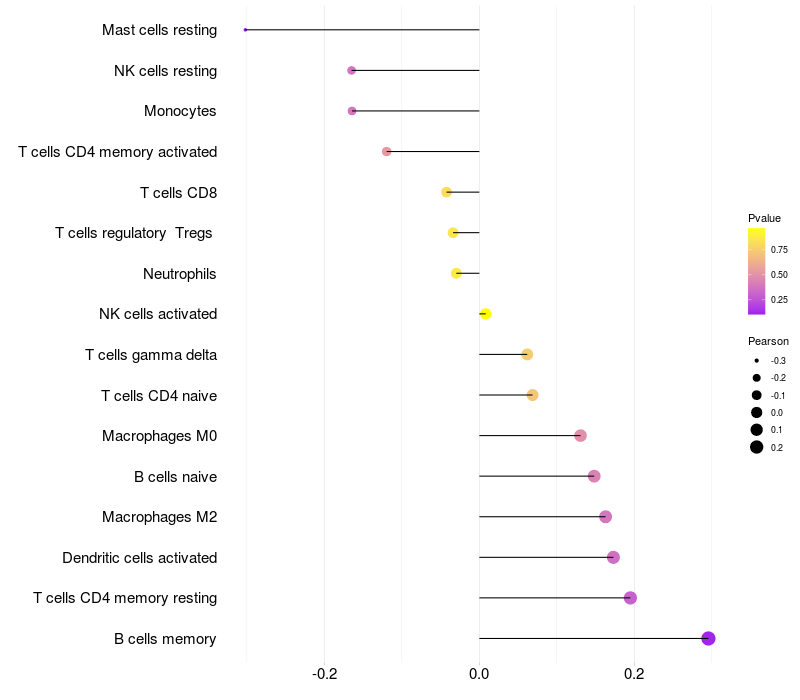
Task: Select the Pearson legend -0.3 size dot
Action: tap(756, 361)
